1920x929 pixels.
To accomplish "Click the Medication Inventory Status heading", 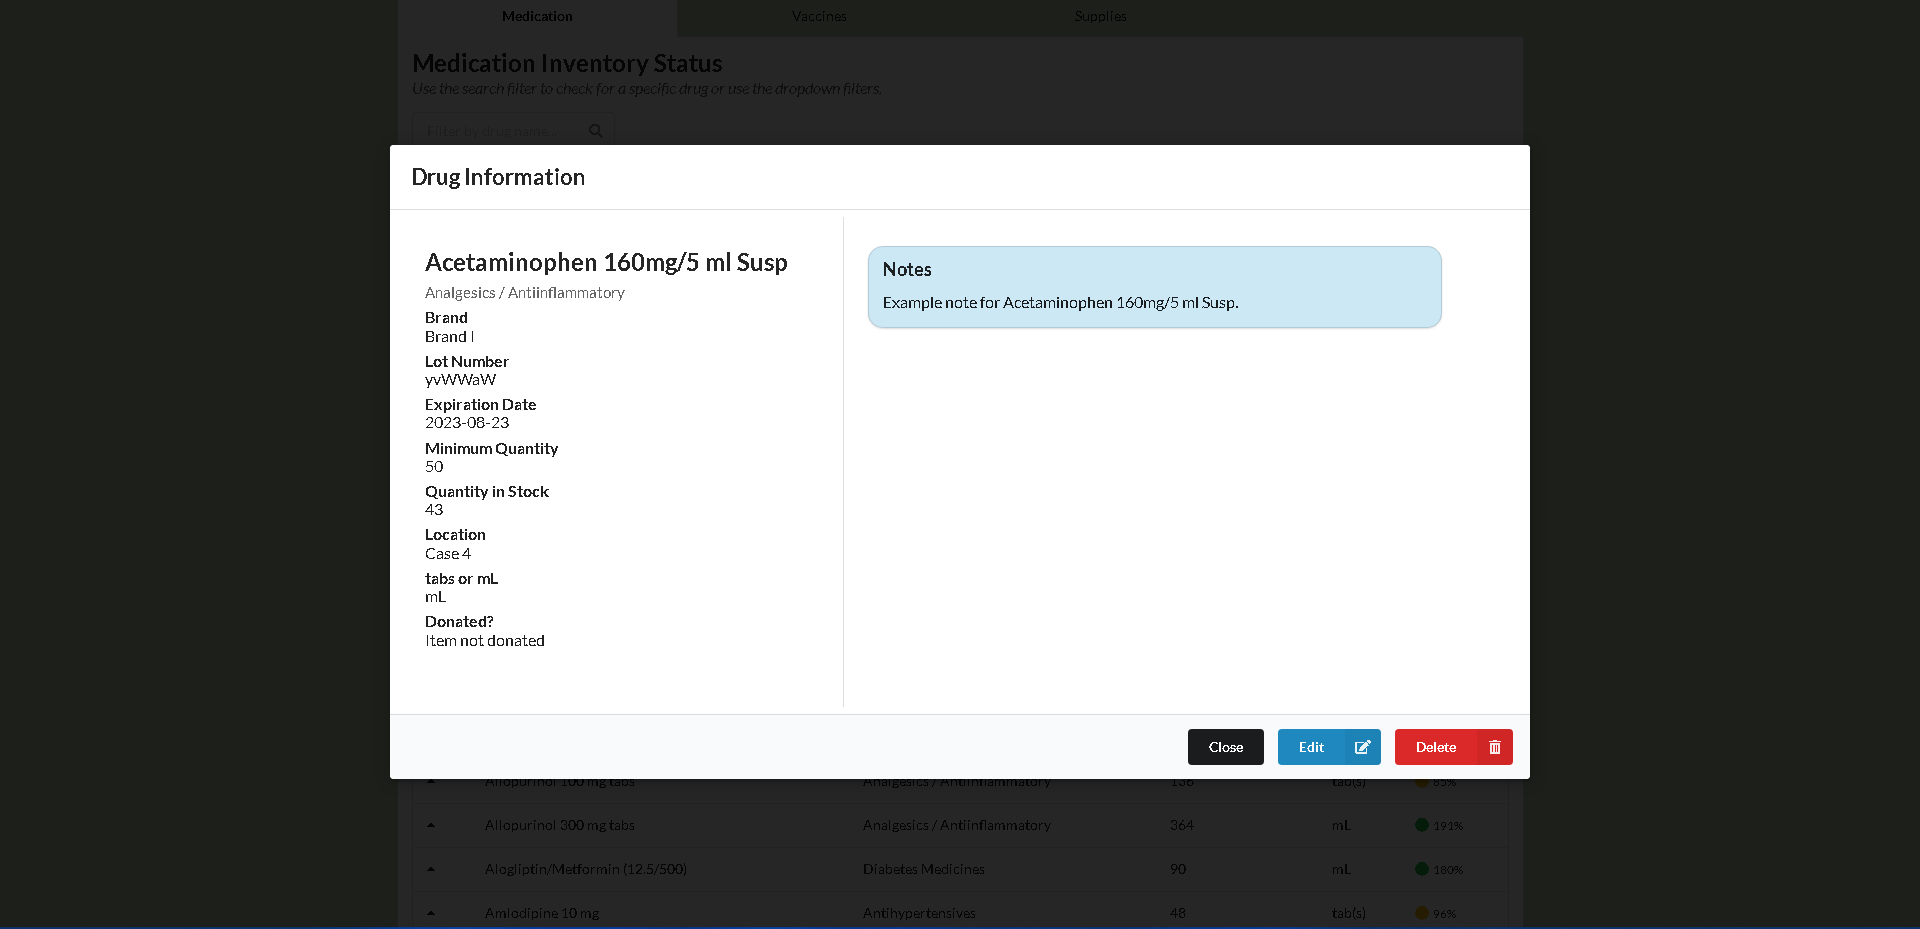I will (567, 63).
